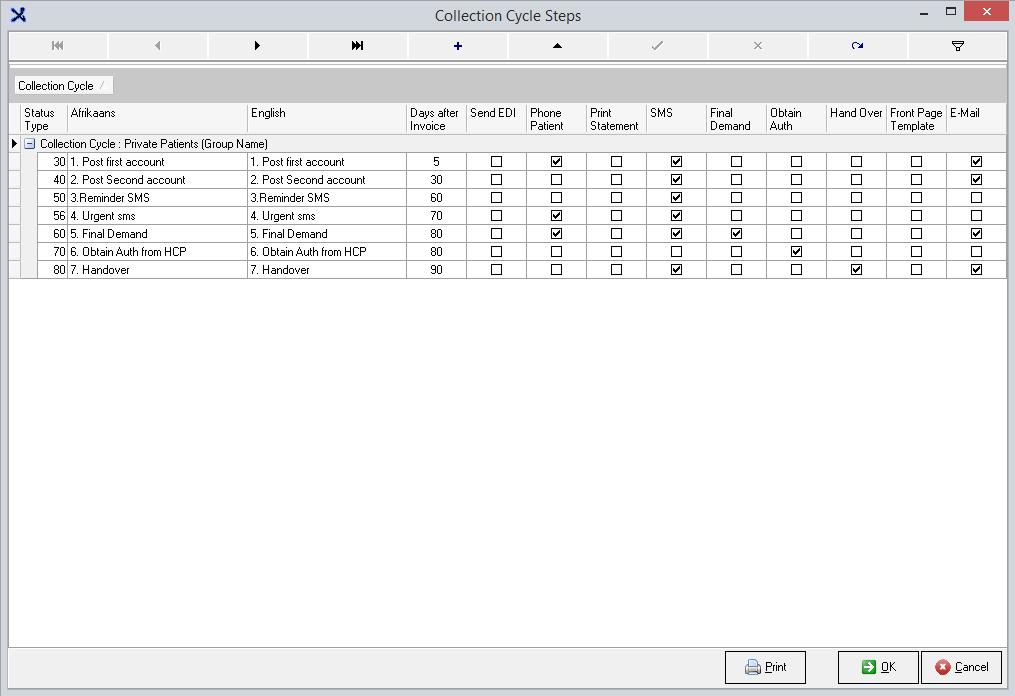Refresh data with curved arrow icon
Image resolution: width=1015 pixels, height=696 pixels.
pyautogui.click(x=858, y=46)
